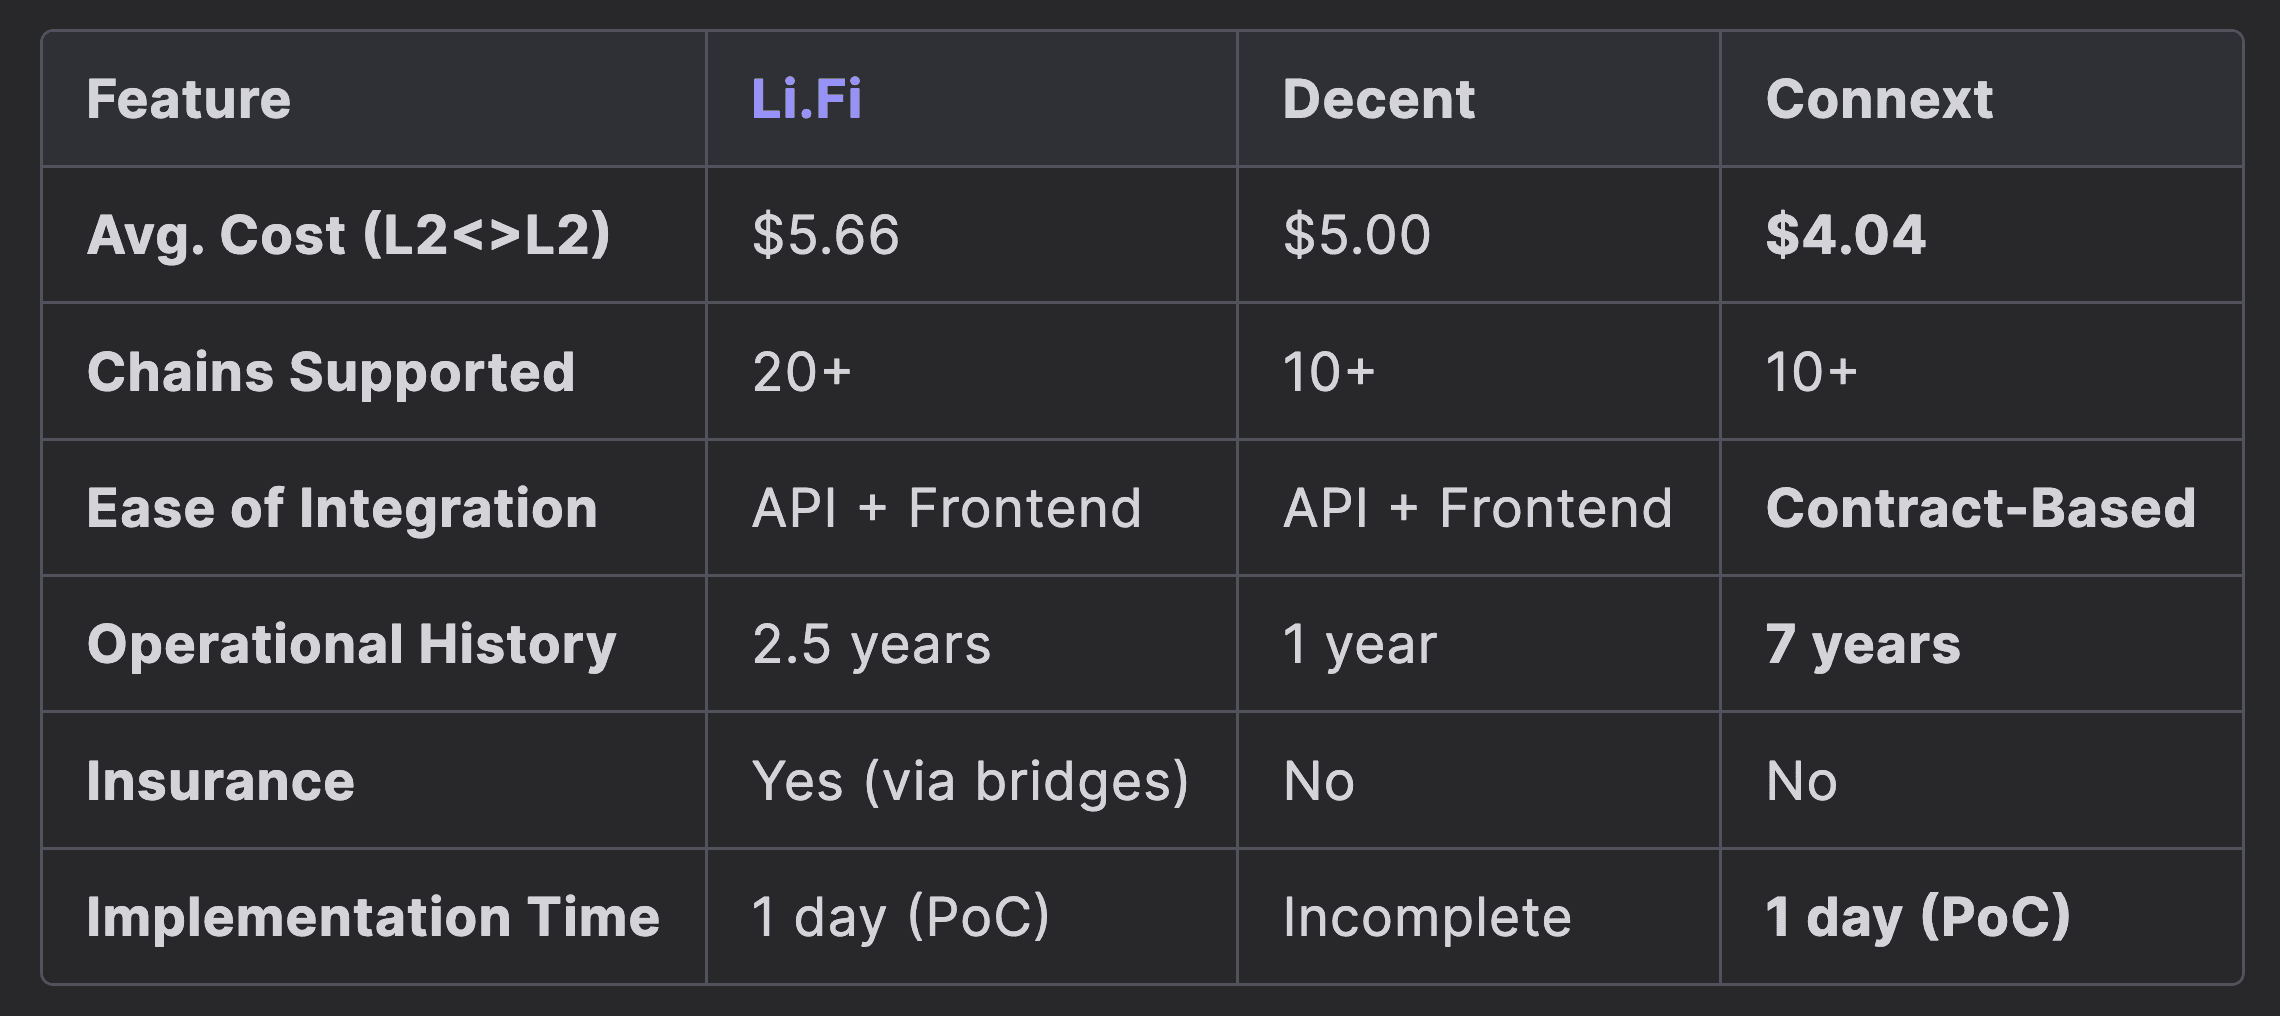Image resolution: width=2280 pixels, height=1016 pixels.
Task: Select the Contract-Based cell
Action: (x=1981, y=508)
